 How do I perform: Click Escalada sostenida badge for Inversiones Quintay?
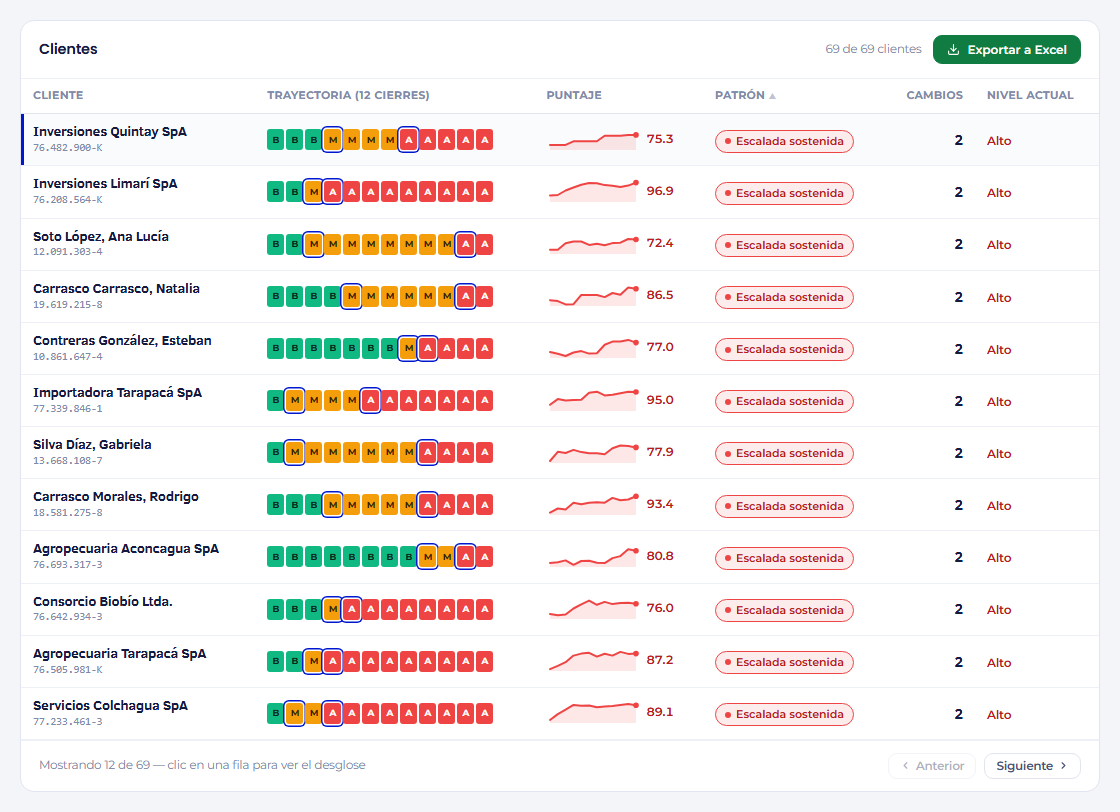[x=784, y=141]
